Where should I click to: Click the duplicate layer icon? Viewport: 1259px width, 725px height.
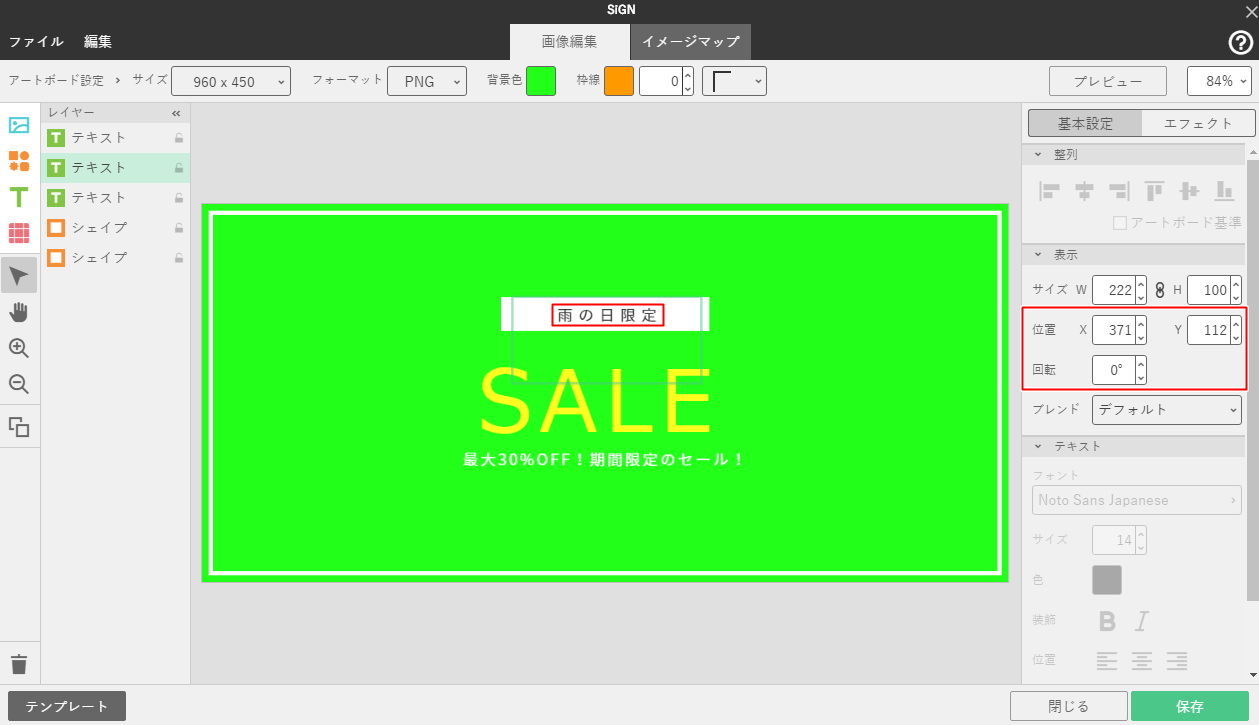19,427
